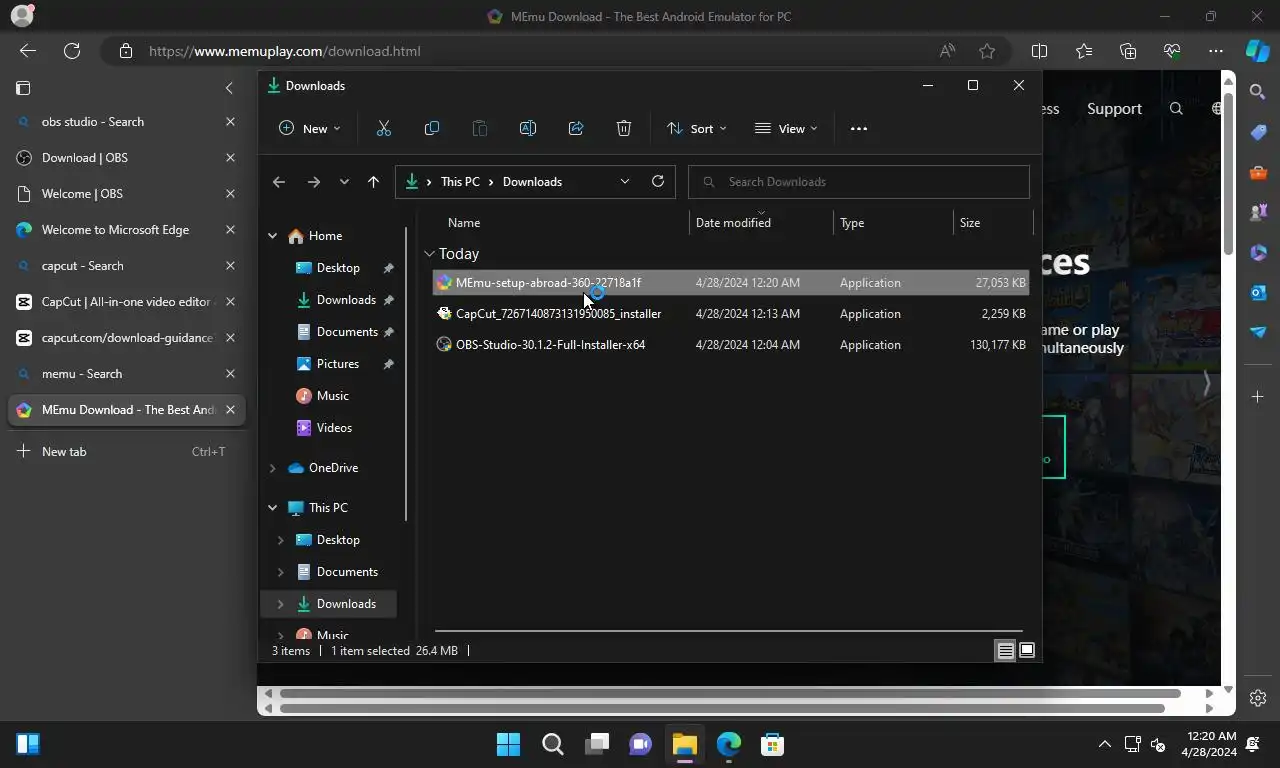Collapse the Home tree node
The height and width of the screenshot is (768, 1280).
tap(272, 236)
